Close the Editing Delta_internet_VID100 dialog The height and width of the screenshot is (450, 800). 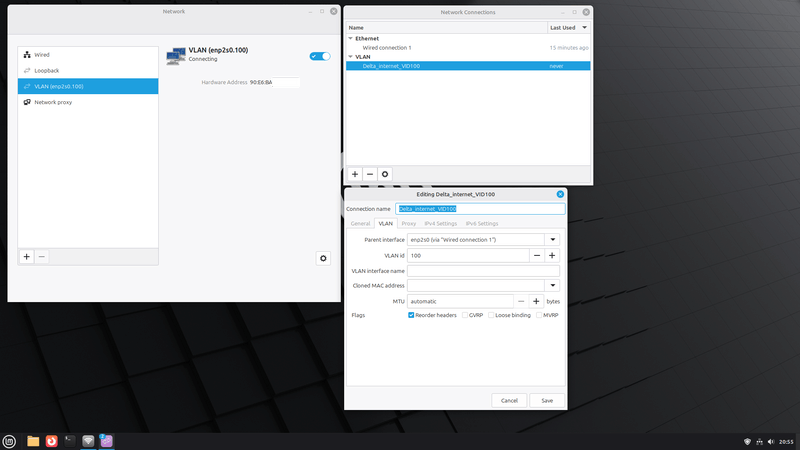(x=560, y=194)
